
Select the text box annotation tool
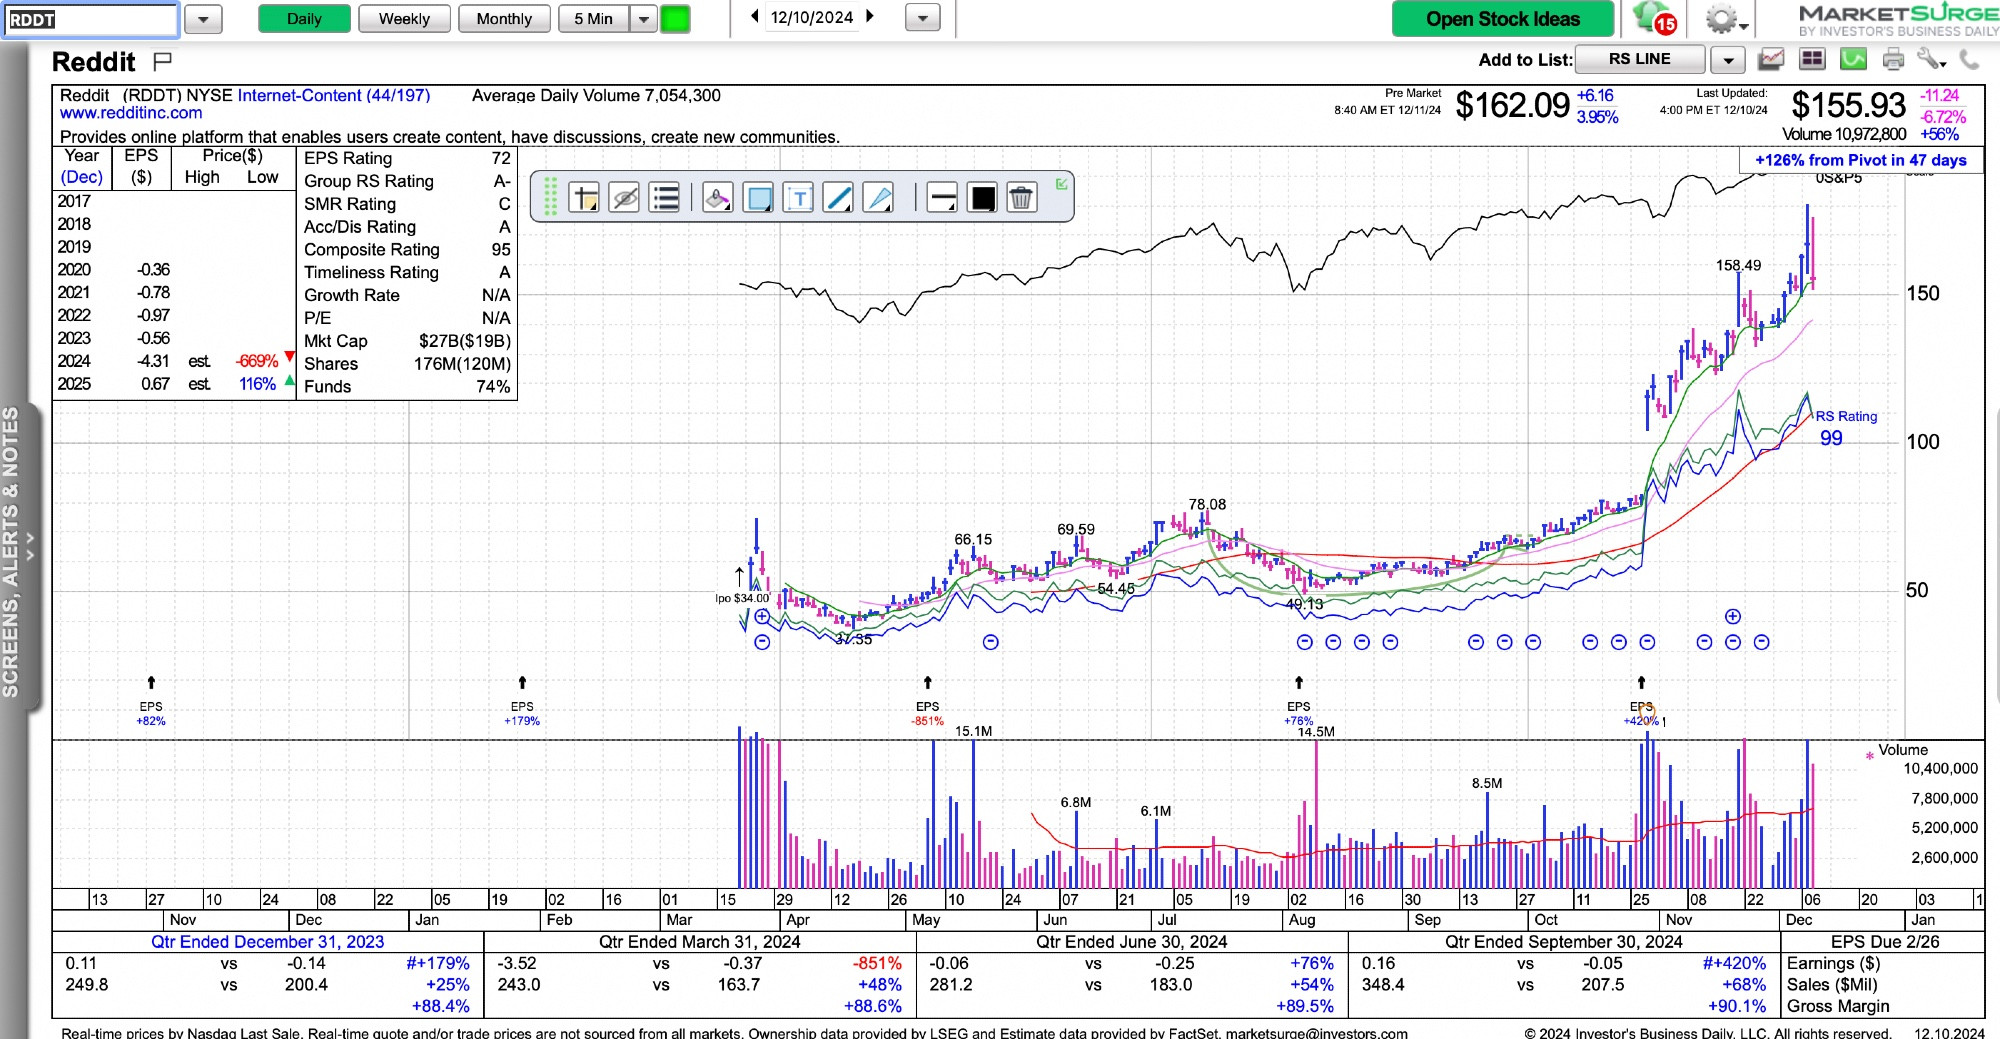(798, 198)
